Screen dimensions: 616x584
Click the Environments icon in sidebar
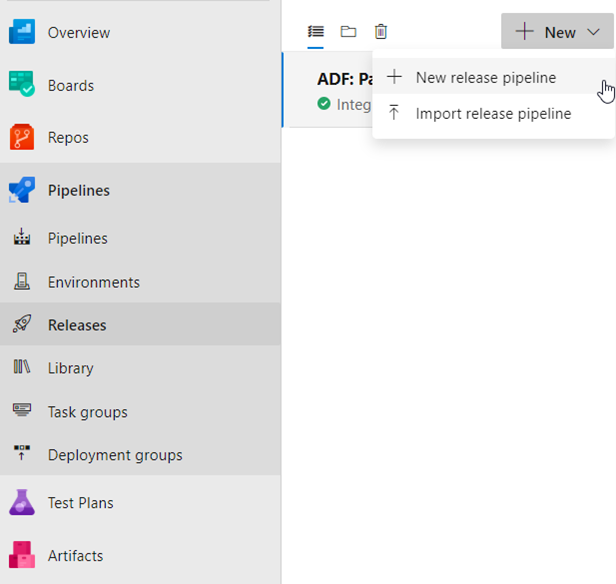click(22, 282)
